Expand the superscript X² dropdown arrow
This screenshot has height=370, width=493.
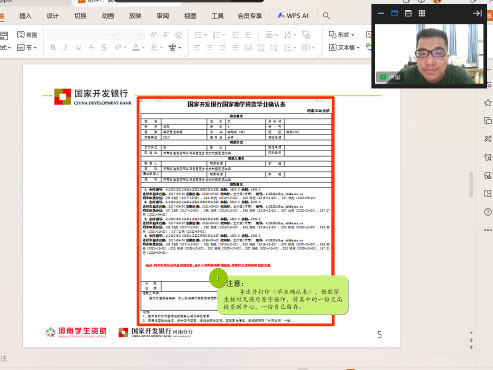coord(125,48)
